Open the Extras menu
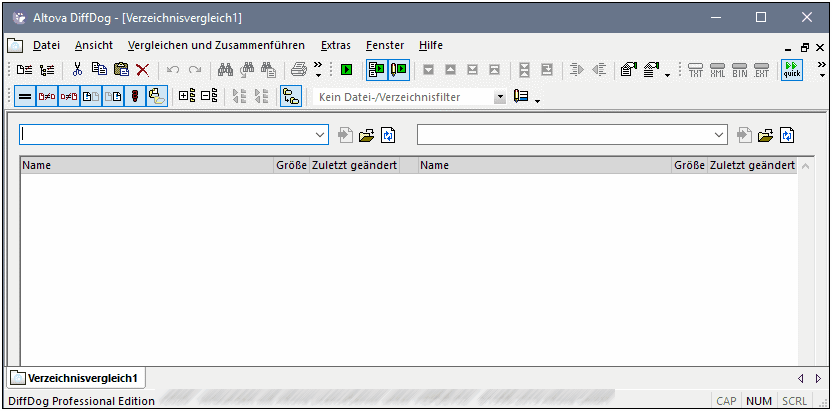Viewport: 832px width, 411px height. [336, 46]
